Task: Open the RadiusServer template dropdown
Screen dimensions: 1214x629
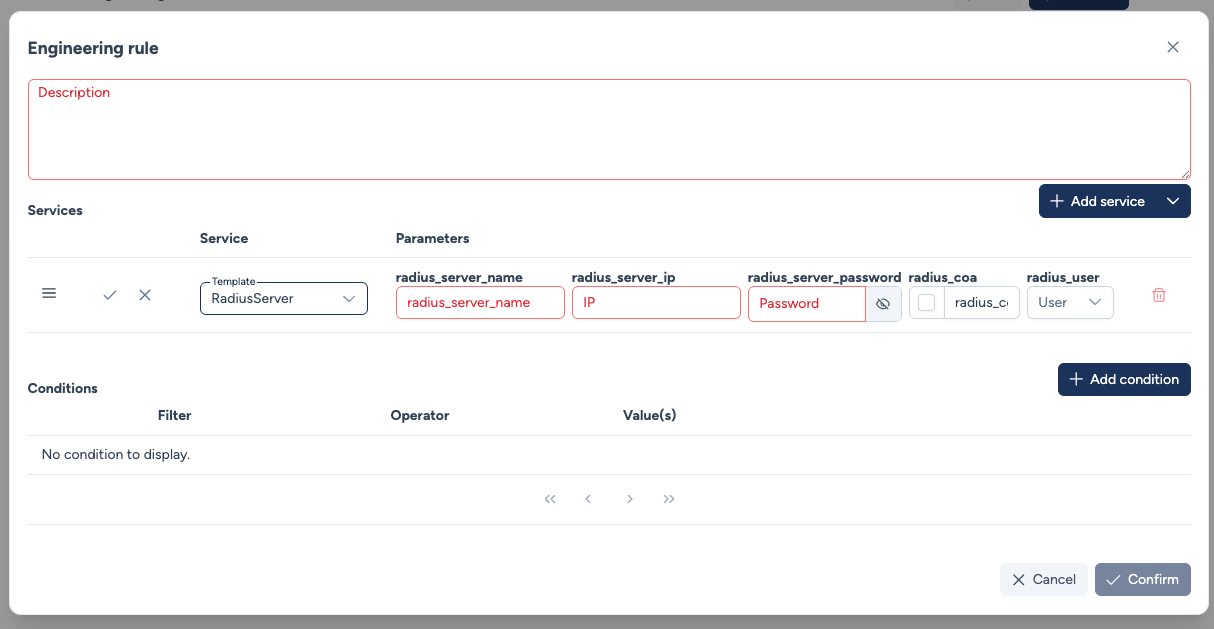Action: point(284,299)
